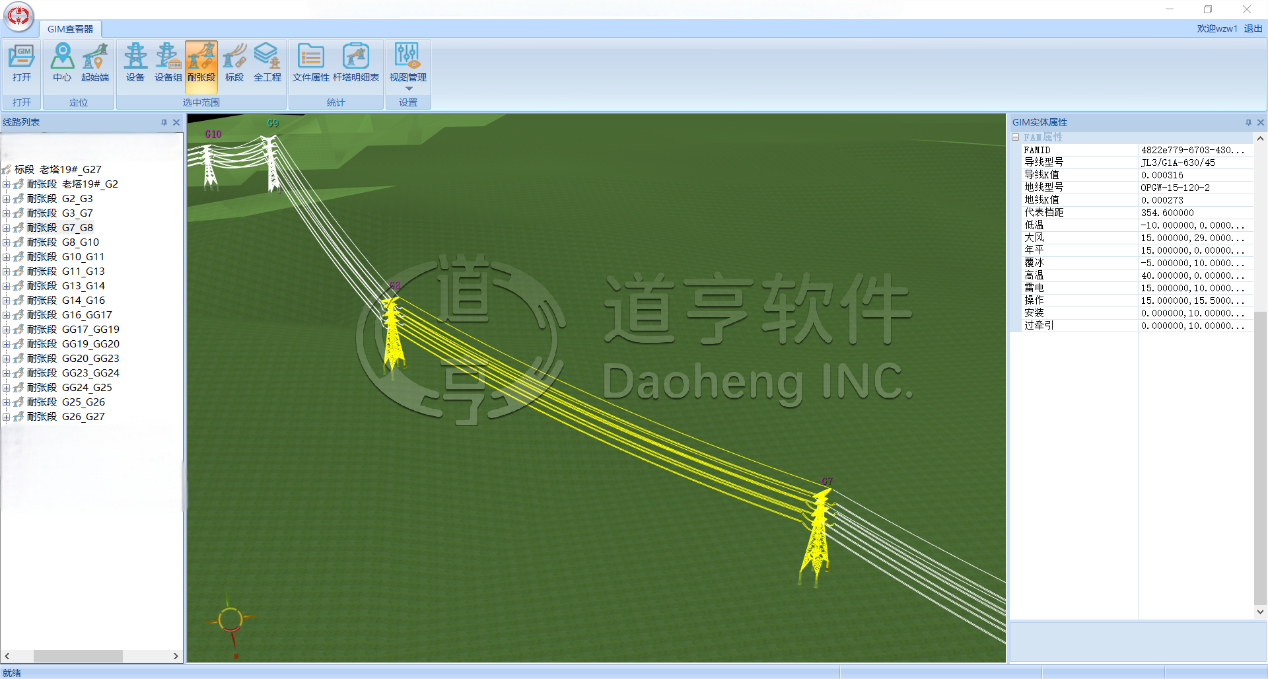Expand the 老塔19#_G2 tension section
Viewport: 1268px width, 679px height.
(x=7, y=184)
